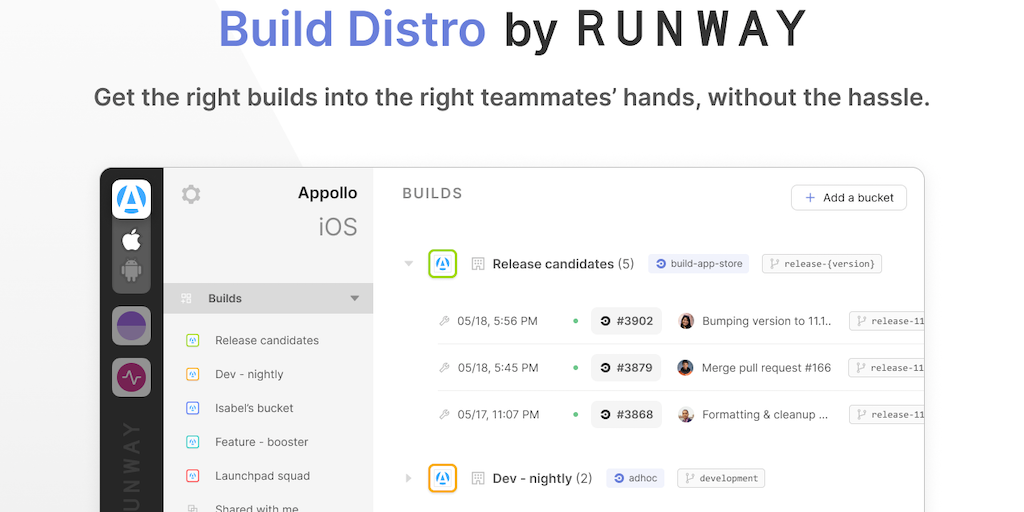This screenshot has width=1024, height=512.
Task: Open build #3902
Action: 626,321
